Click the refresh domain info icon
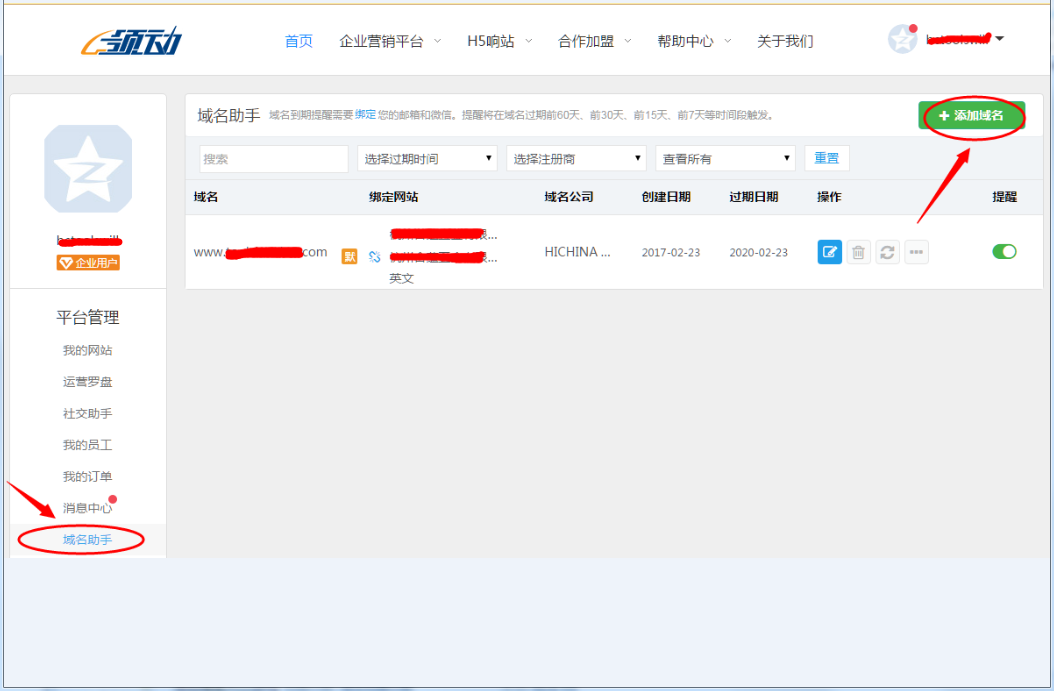 (x=887, y=252)
